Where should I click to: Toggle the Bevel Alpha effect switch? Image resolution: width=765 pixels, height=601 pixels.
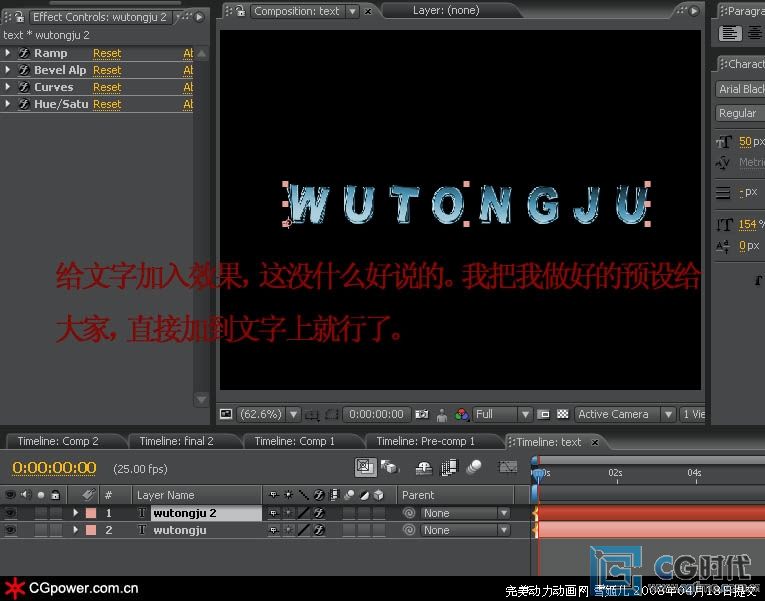point(24,70)
